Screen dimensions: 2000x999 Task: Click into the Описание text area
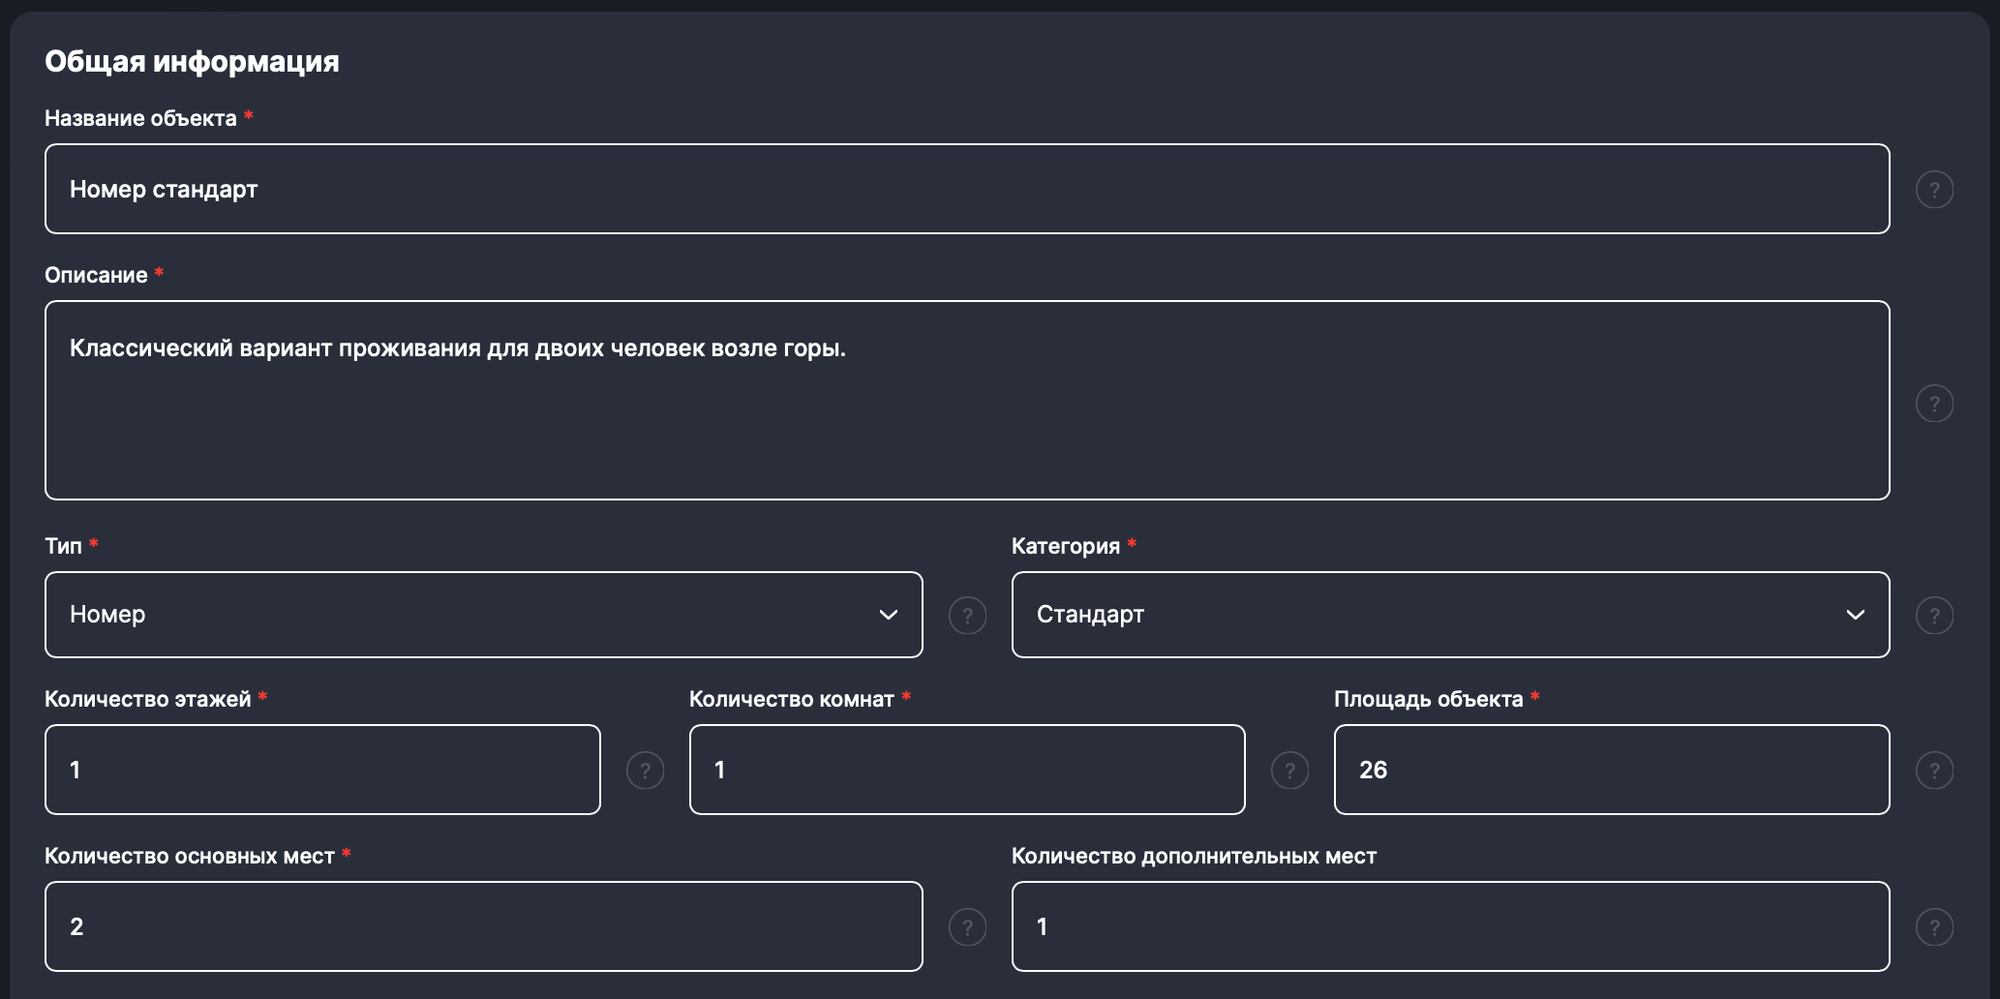(x=966, y=420)
